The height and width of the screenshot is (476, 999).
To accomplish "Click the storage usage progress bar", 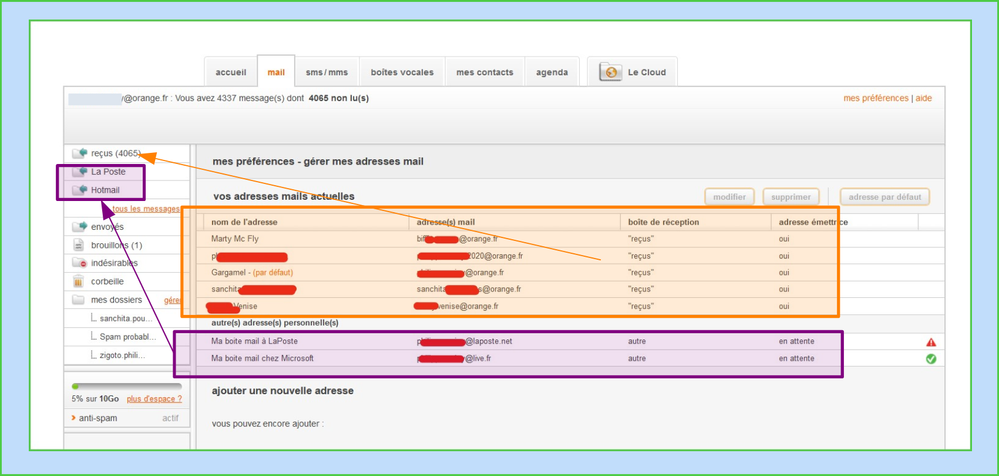I will coord(127,386).
